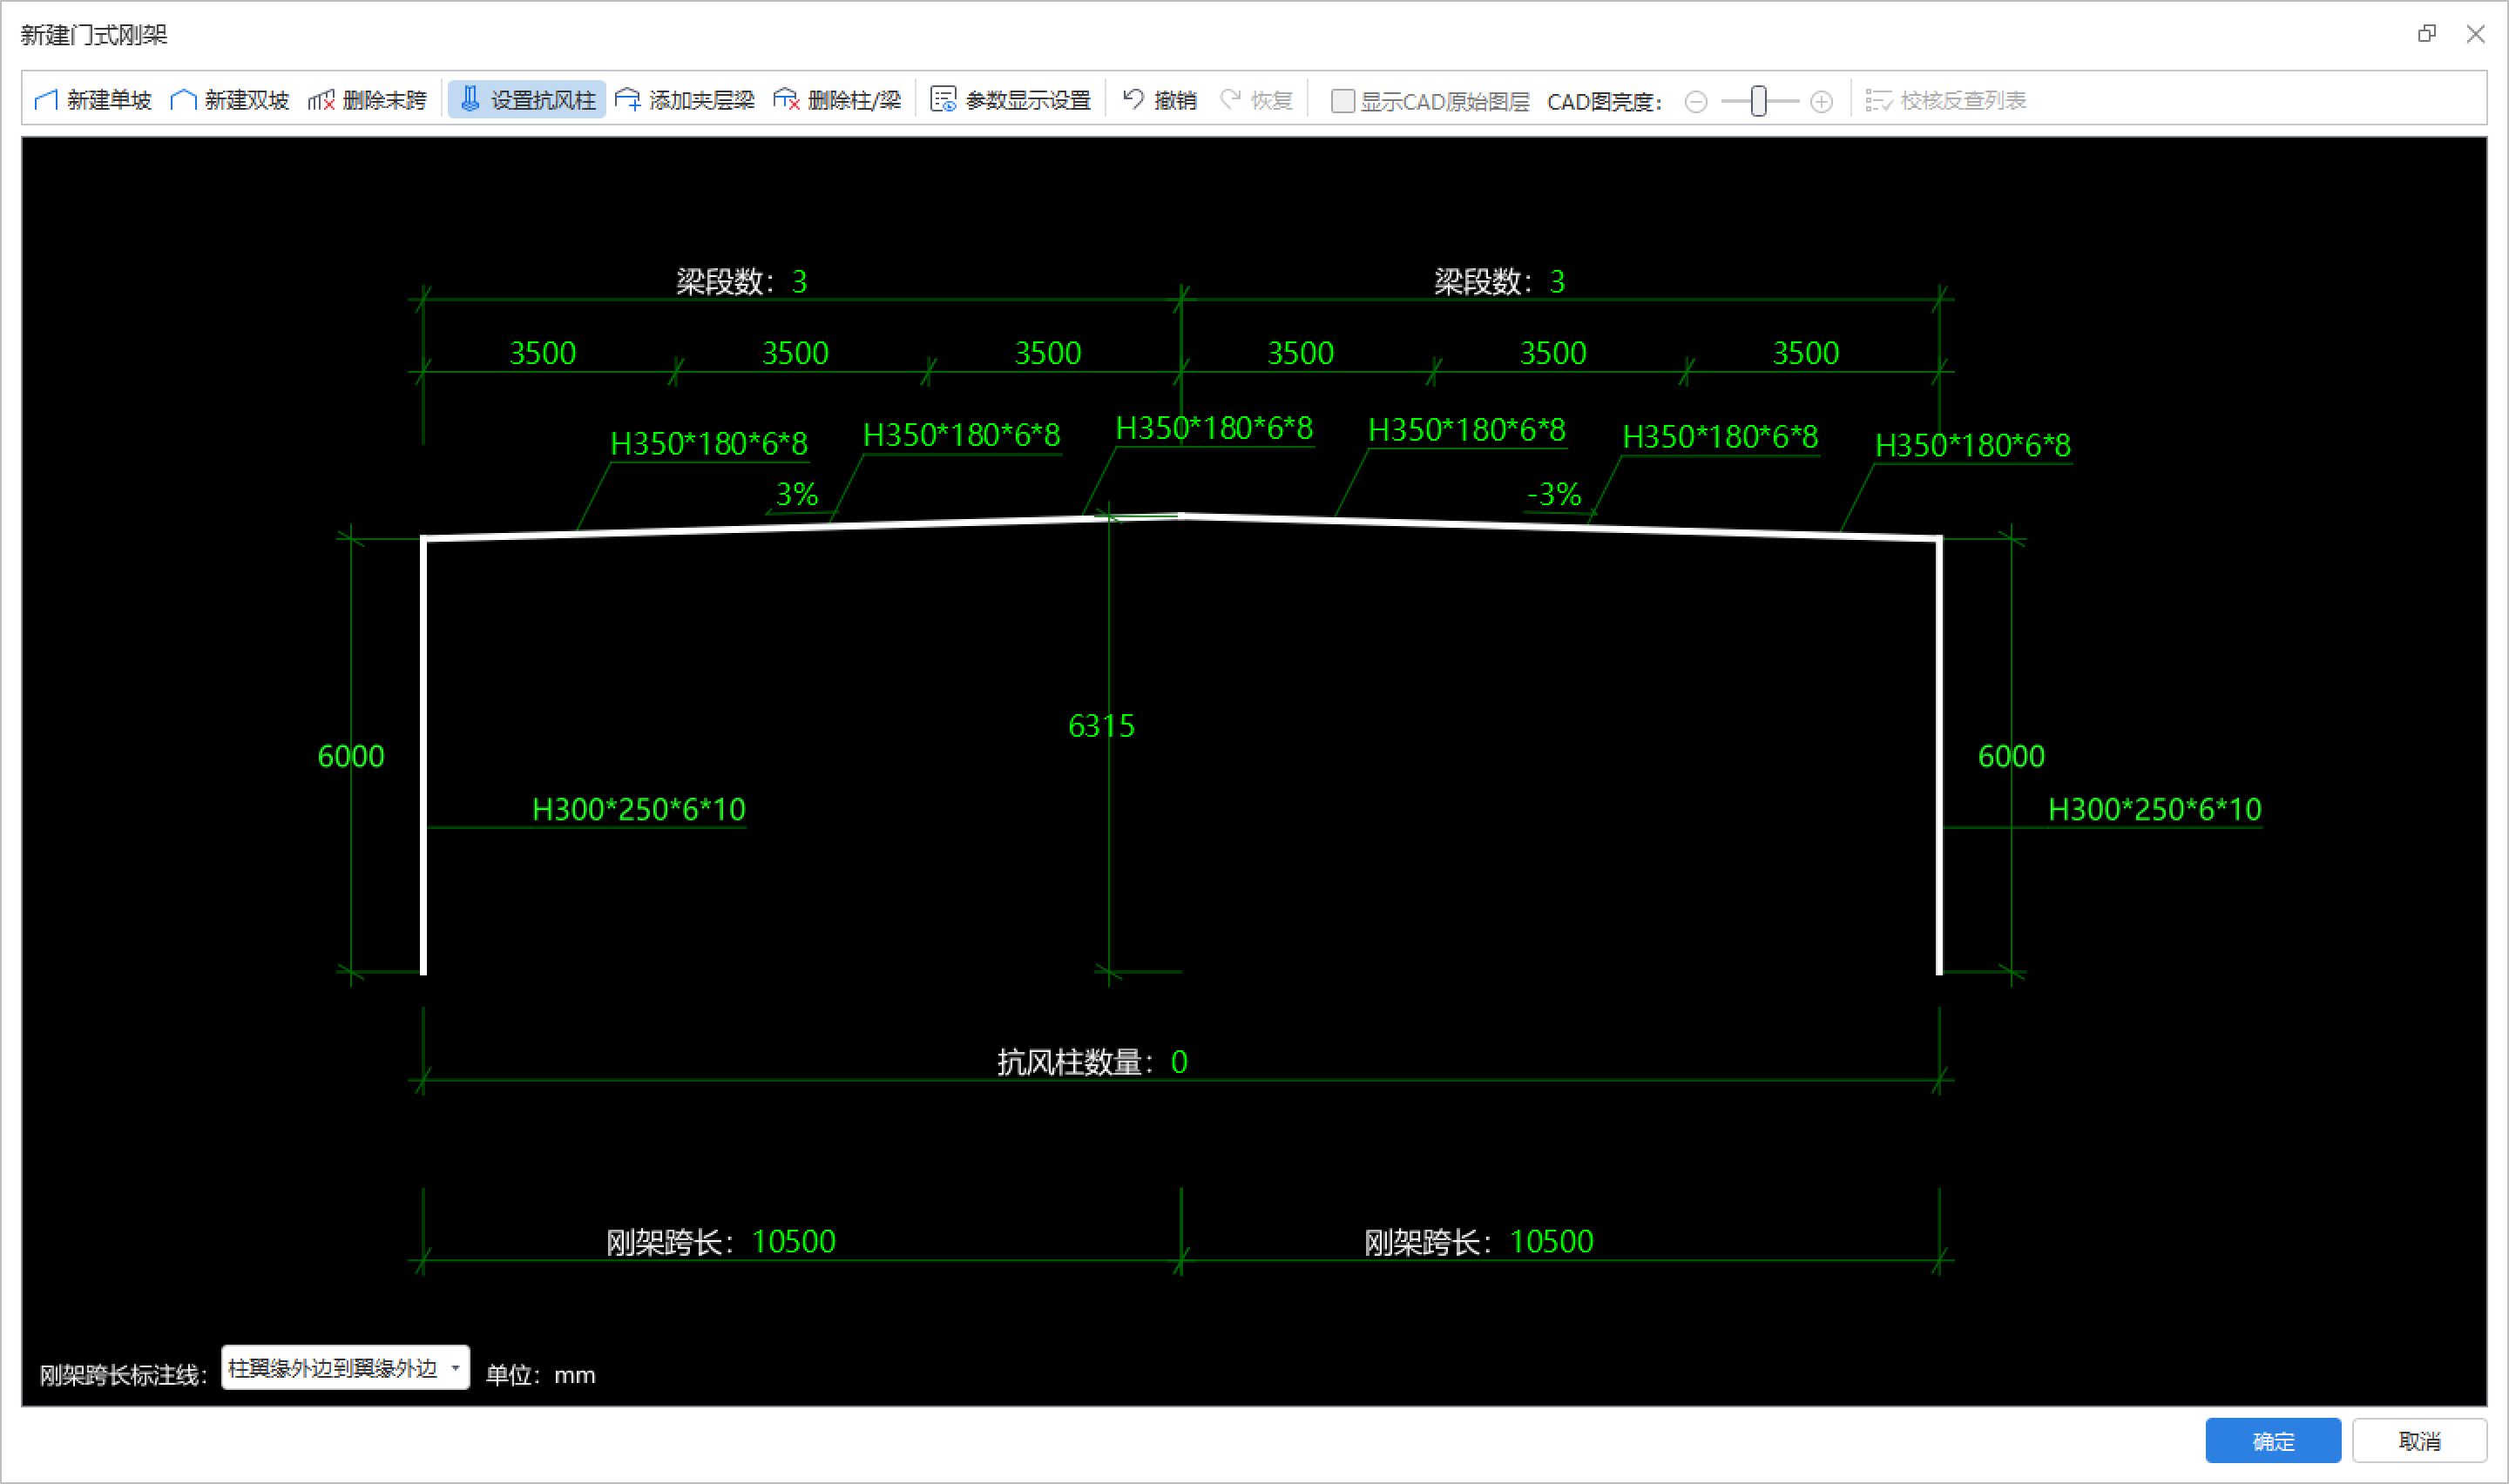Click the CAD图亮度 slider handle

pos(1758,101)
